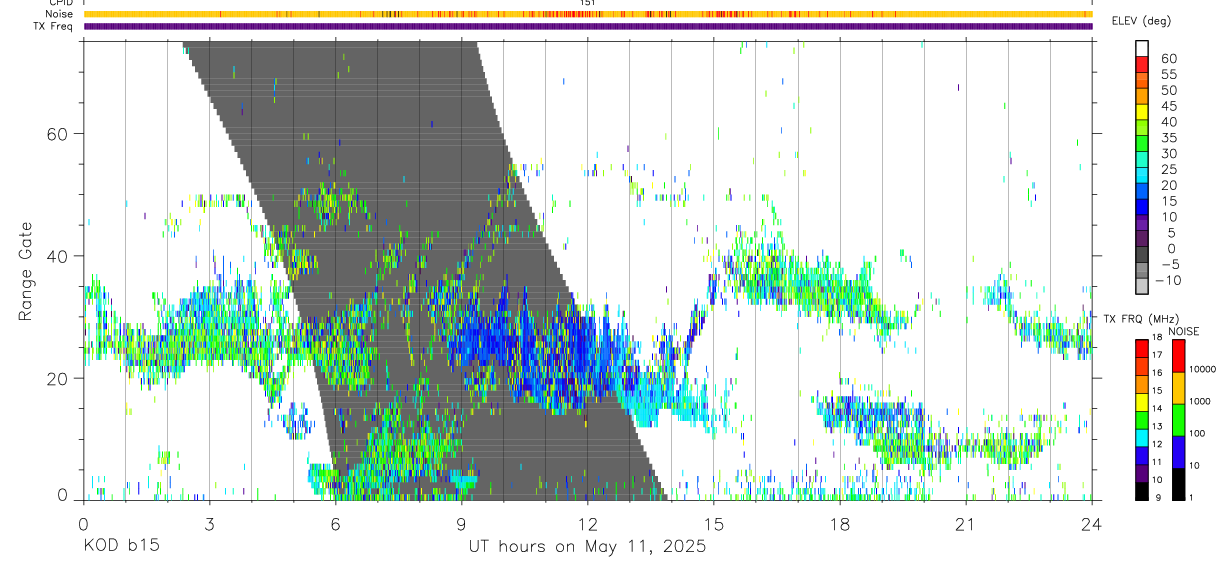Click the green NOISE swatch between 100 and 1000

coord(1179,419)
